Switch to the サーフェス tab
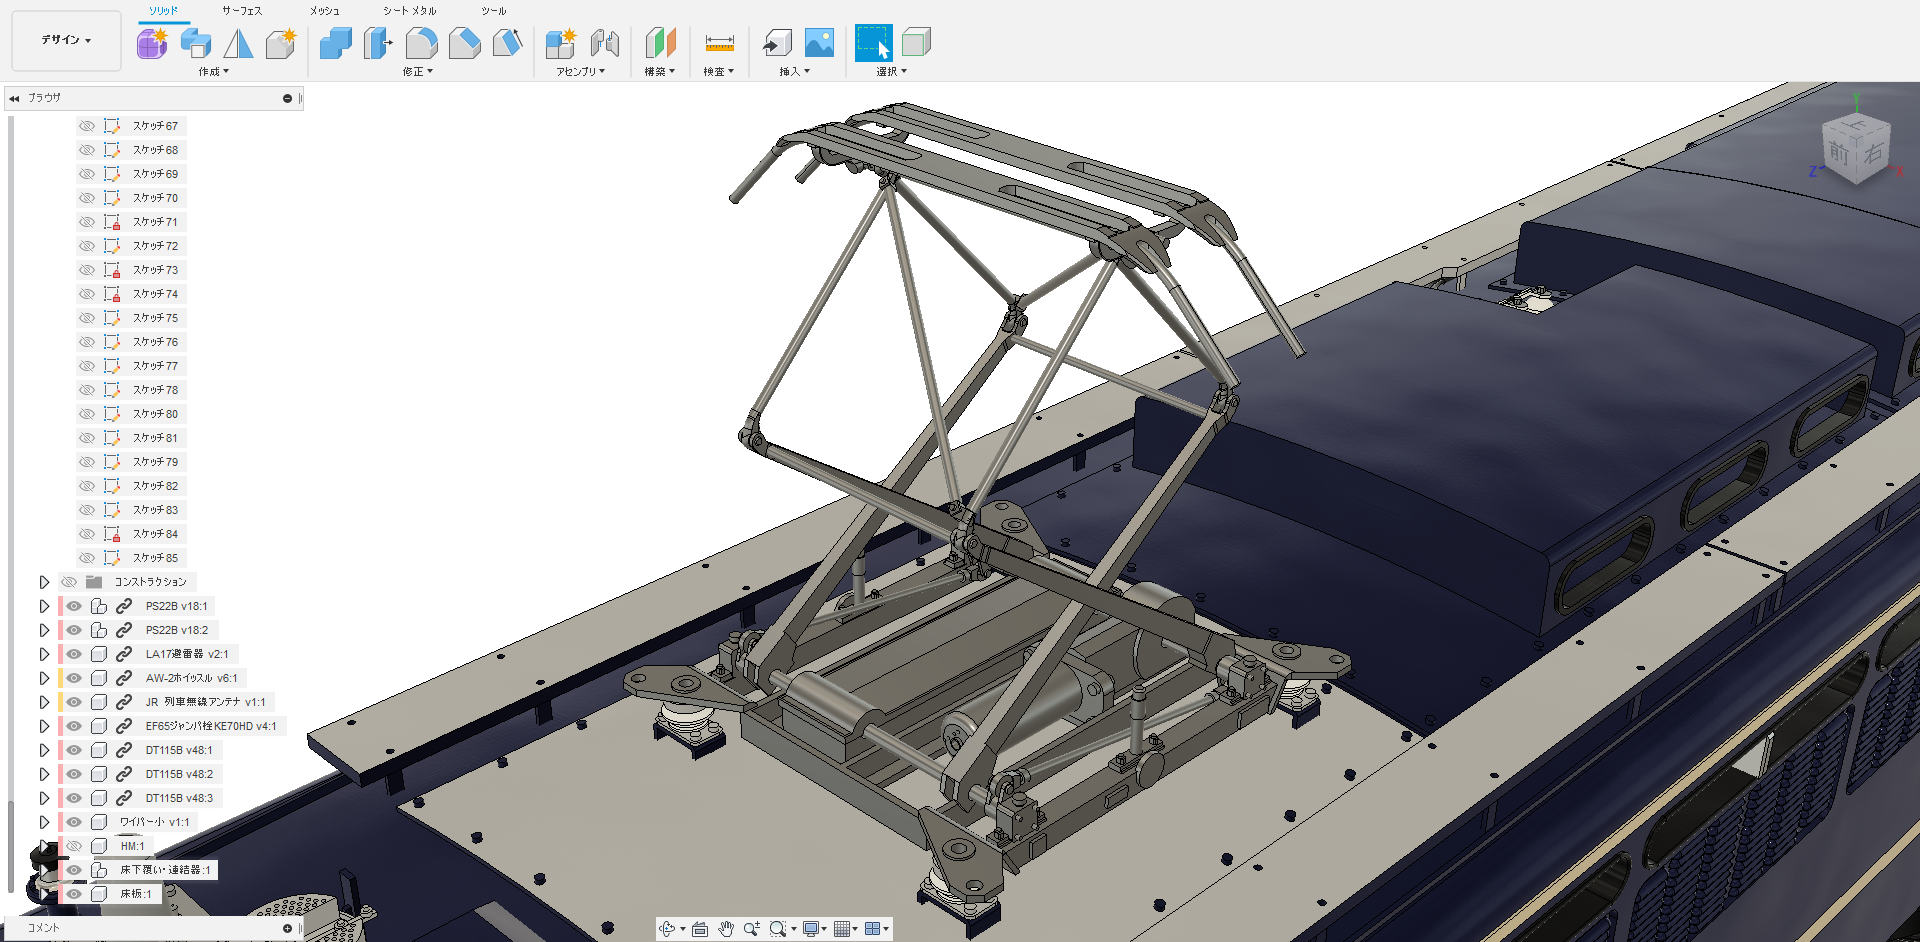 point(242,11)
